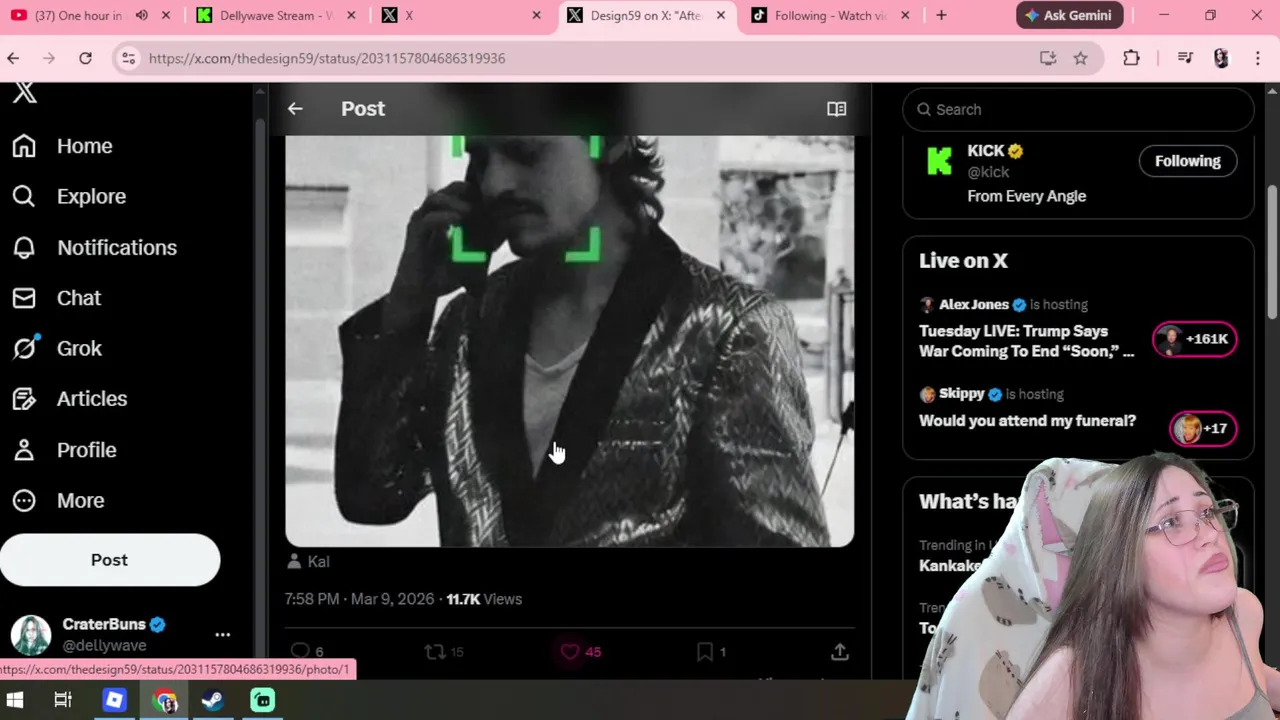Screen dimensions: 1280x720
Task: Open Notifications in sidebar
Action: tap(94, 247)
